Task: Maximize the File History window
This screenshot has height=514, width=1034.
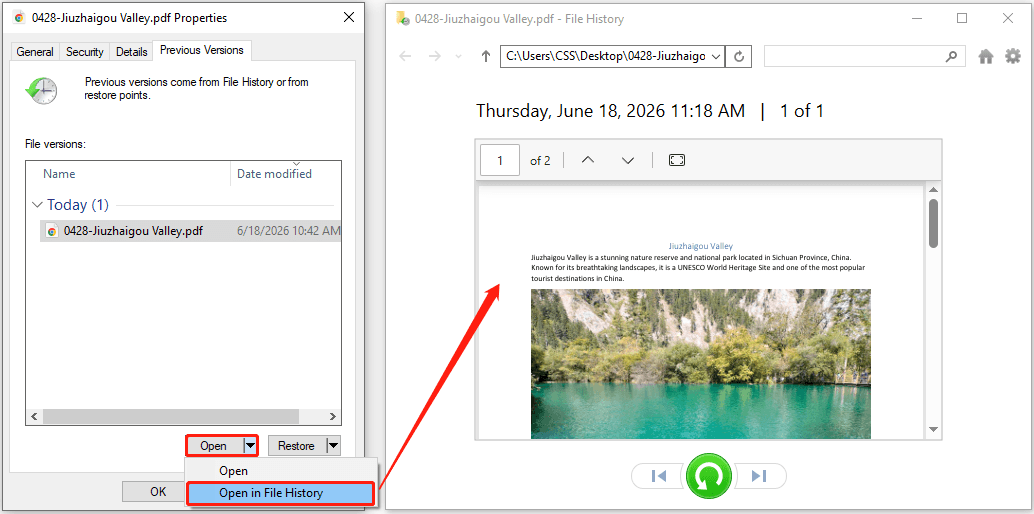Action: pyautogui.click(x=962, y=18)
